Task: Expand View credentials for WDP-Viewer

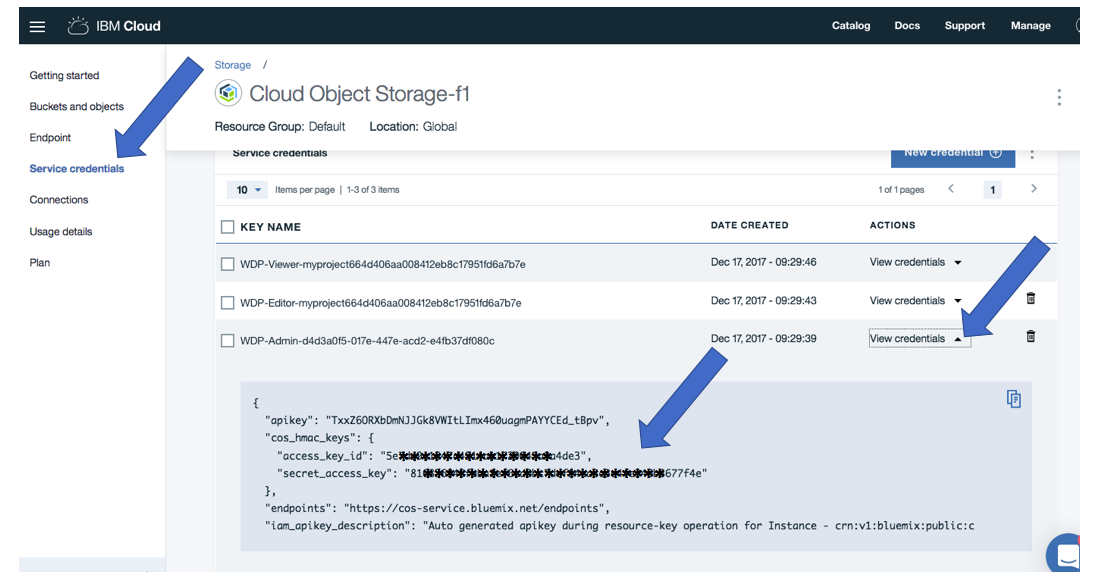Action: tap(915, 262)
